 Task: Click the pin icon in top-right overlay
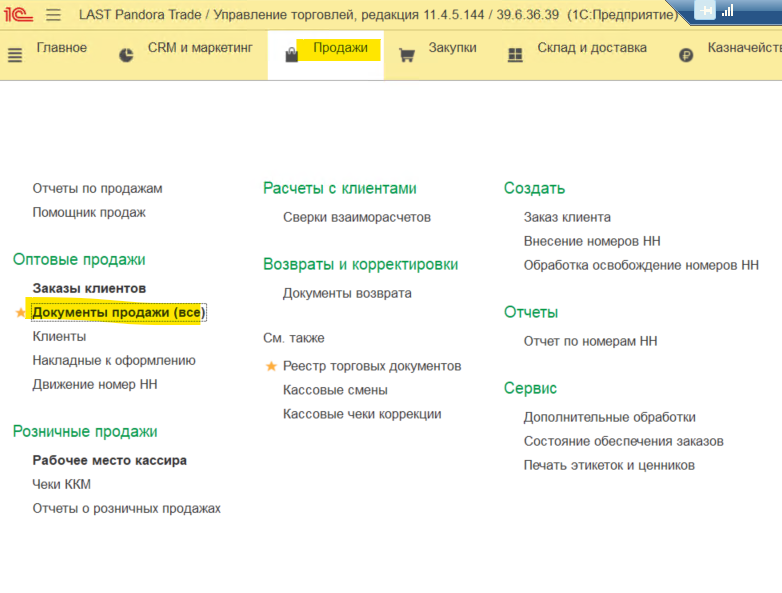705,10
